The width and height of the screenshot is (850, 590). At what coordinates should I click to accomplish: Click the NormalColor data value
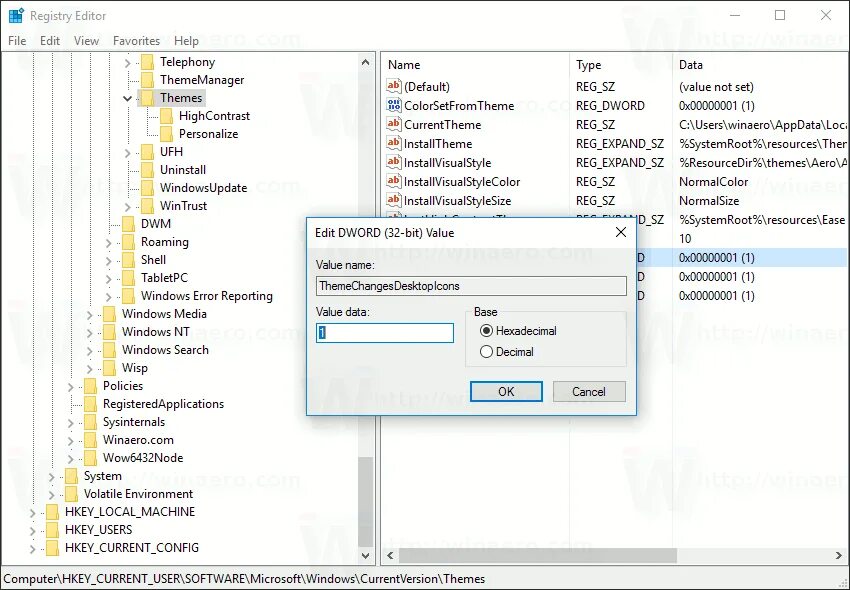pyautogui.click(x=713, y=182)
